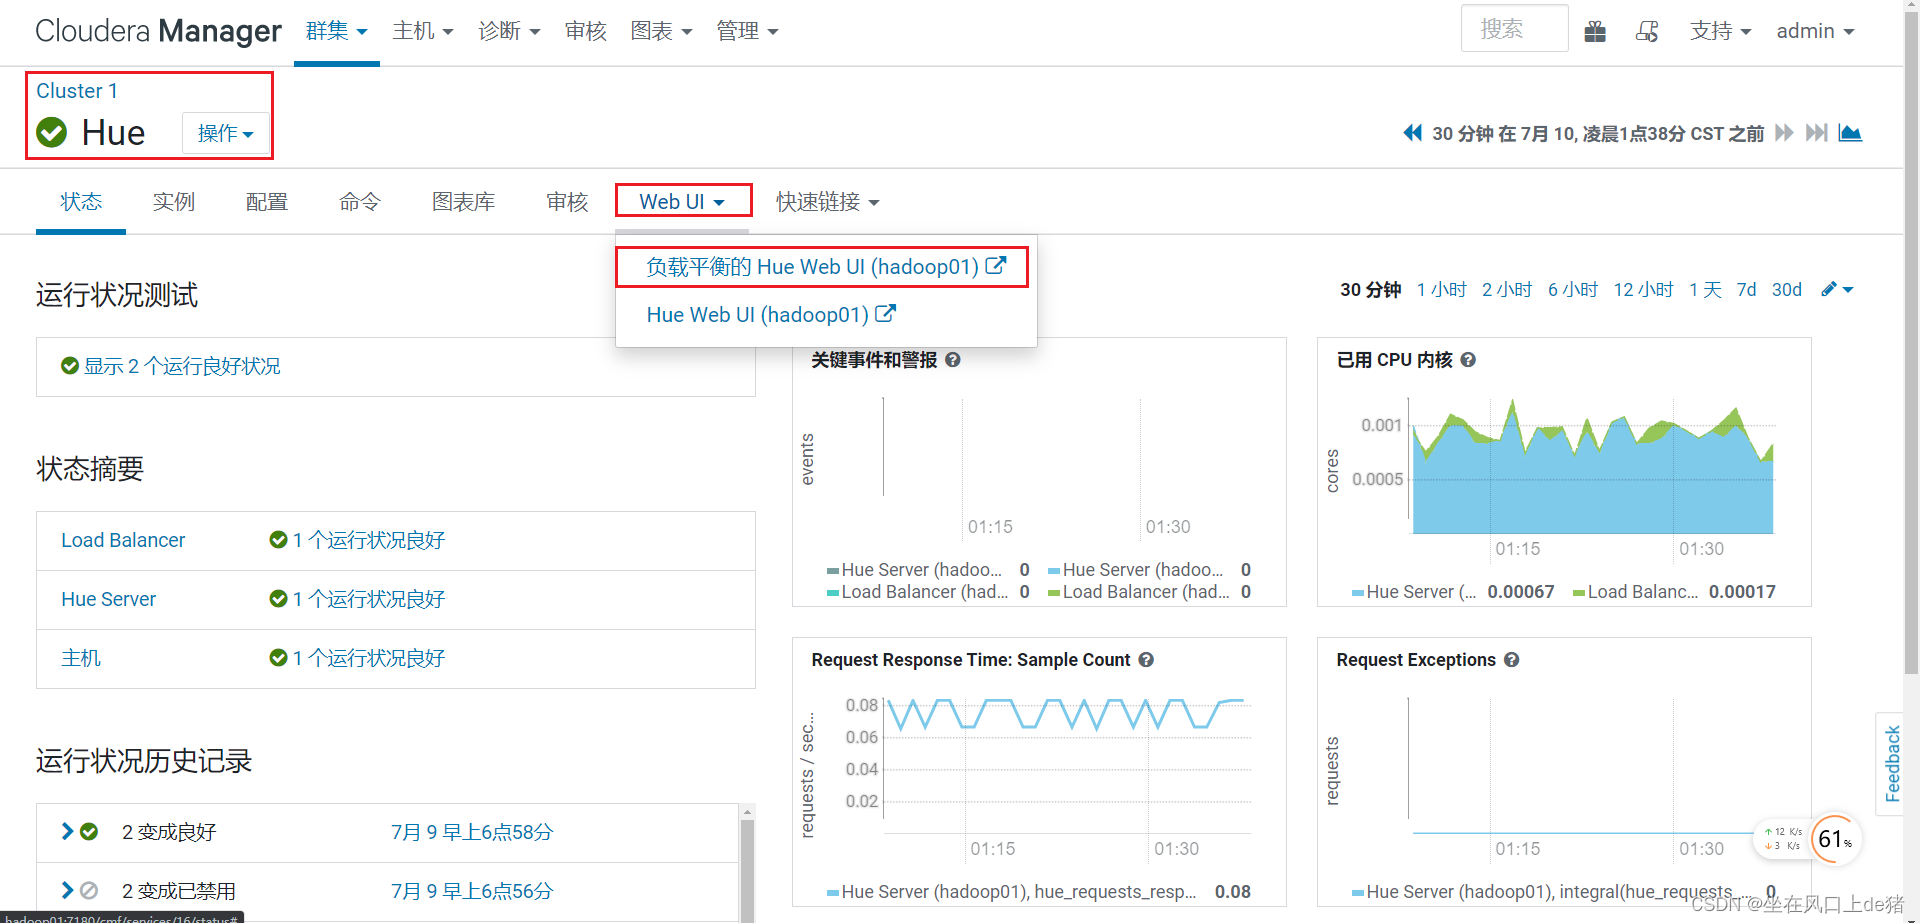Open Hue Web UI (hadoop01) menu entry
Image resolution: width=1920 pixels, height=923 pixels.
point(826,315)
